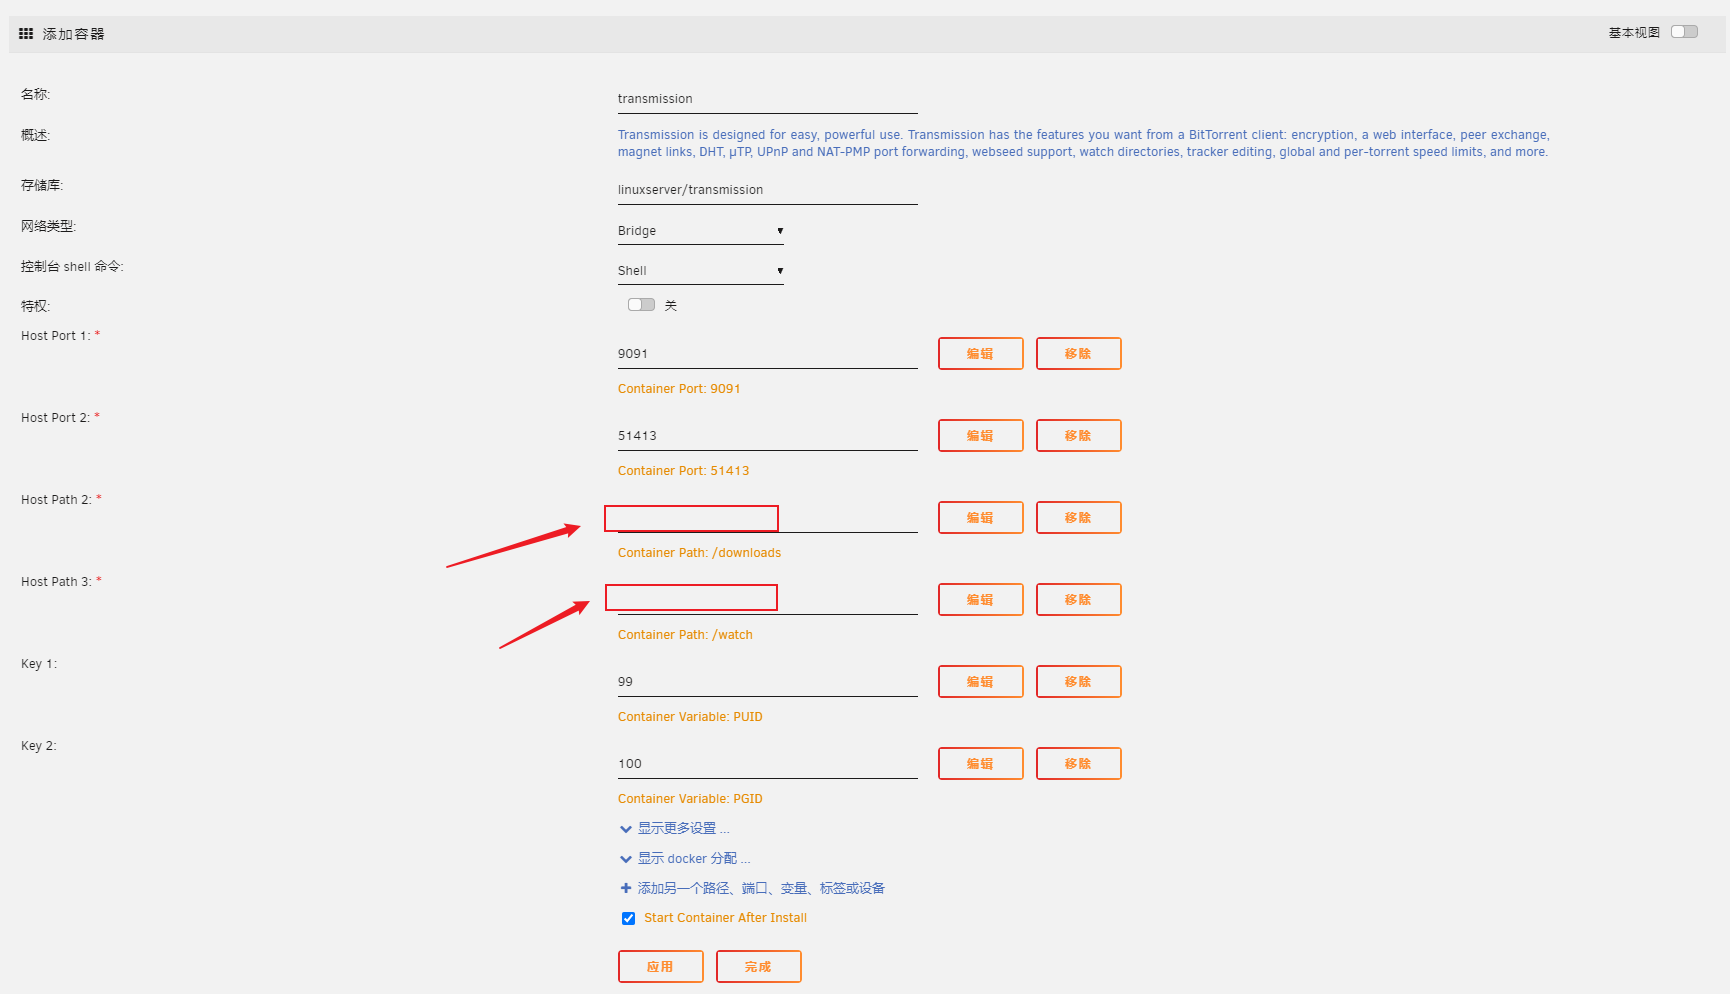The width and height of the screenshot is (1730, 994).
Task: Click 移除 button for PGID variable
Action: tap(1078, 764)
